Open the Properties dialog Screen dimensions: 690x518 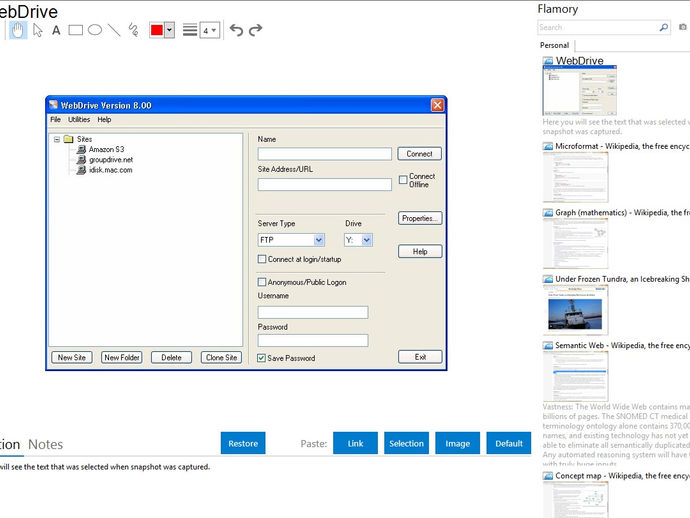tap(420, 218)
